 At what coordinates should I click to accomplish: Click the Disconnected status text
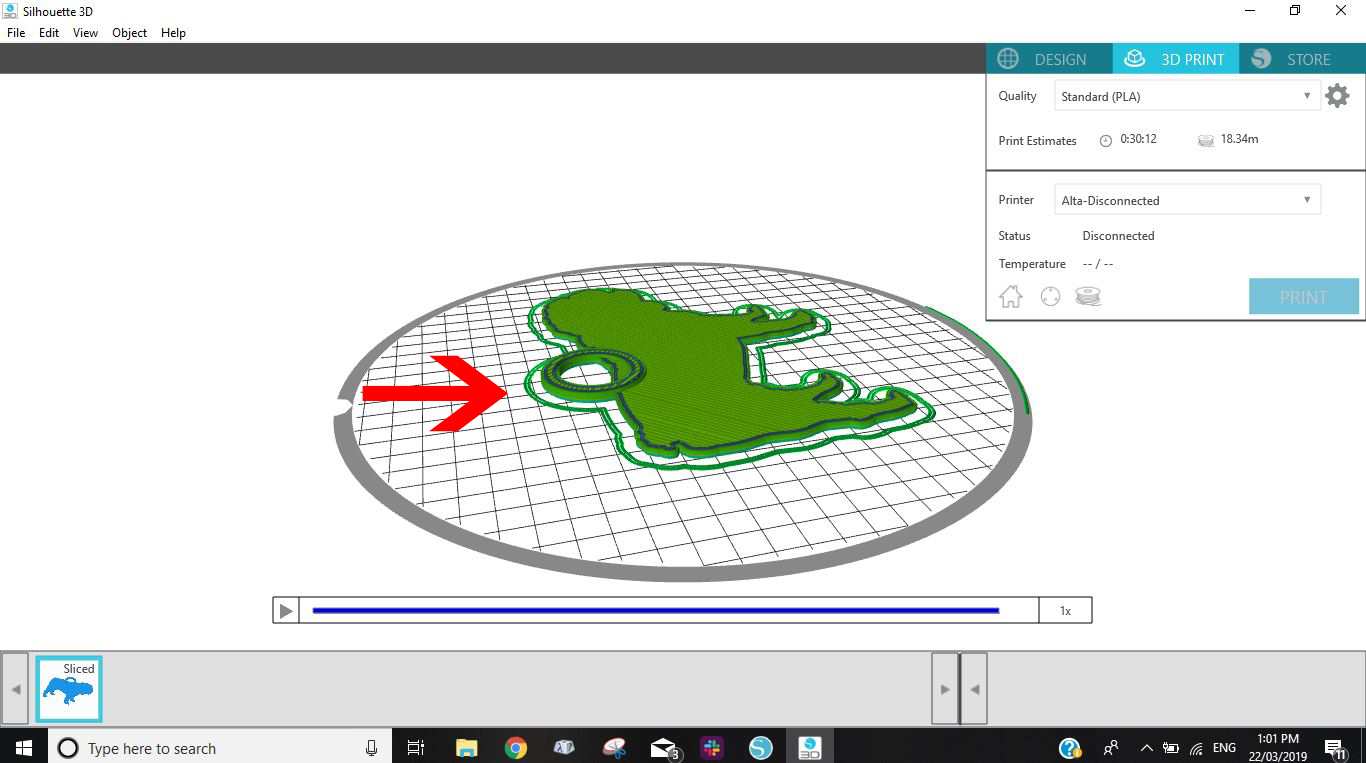click(x=1118, y=236)
